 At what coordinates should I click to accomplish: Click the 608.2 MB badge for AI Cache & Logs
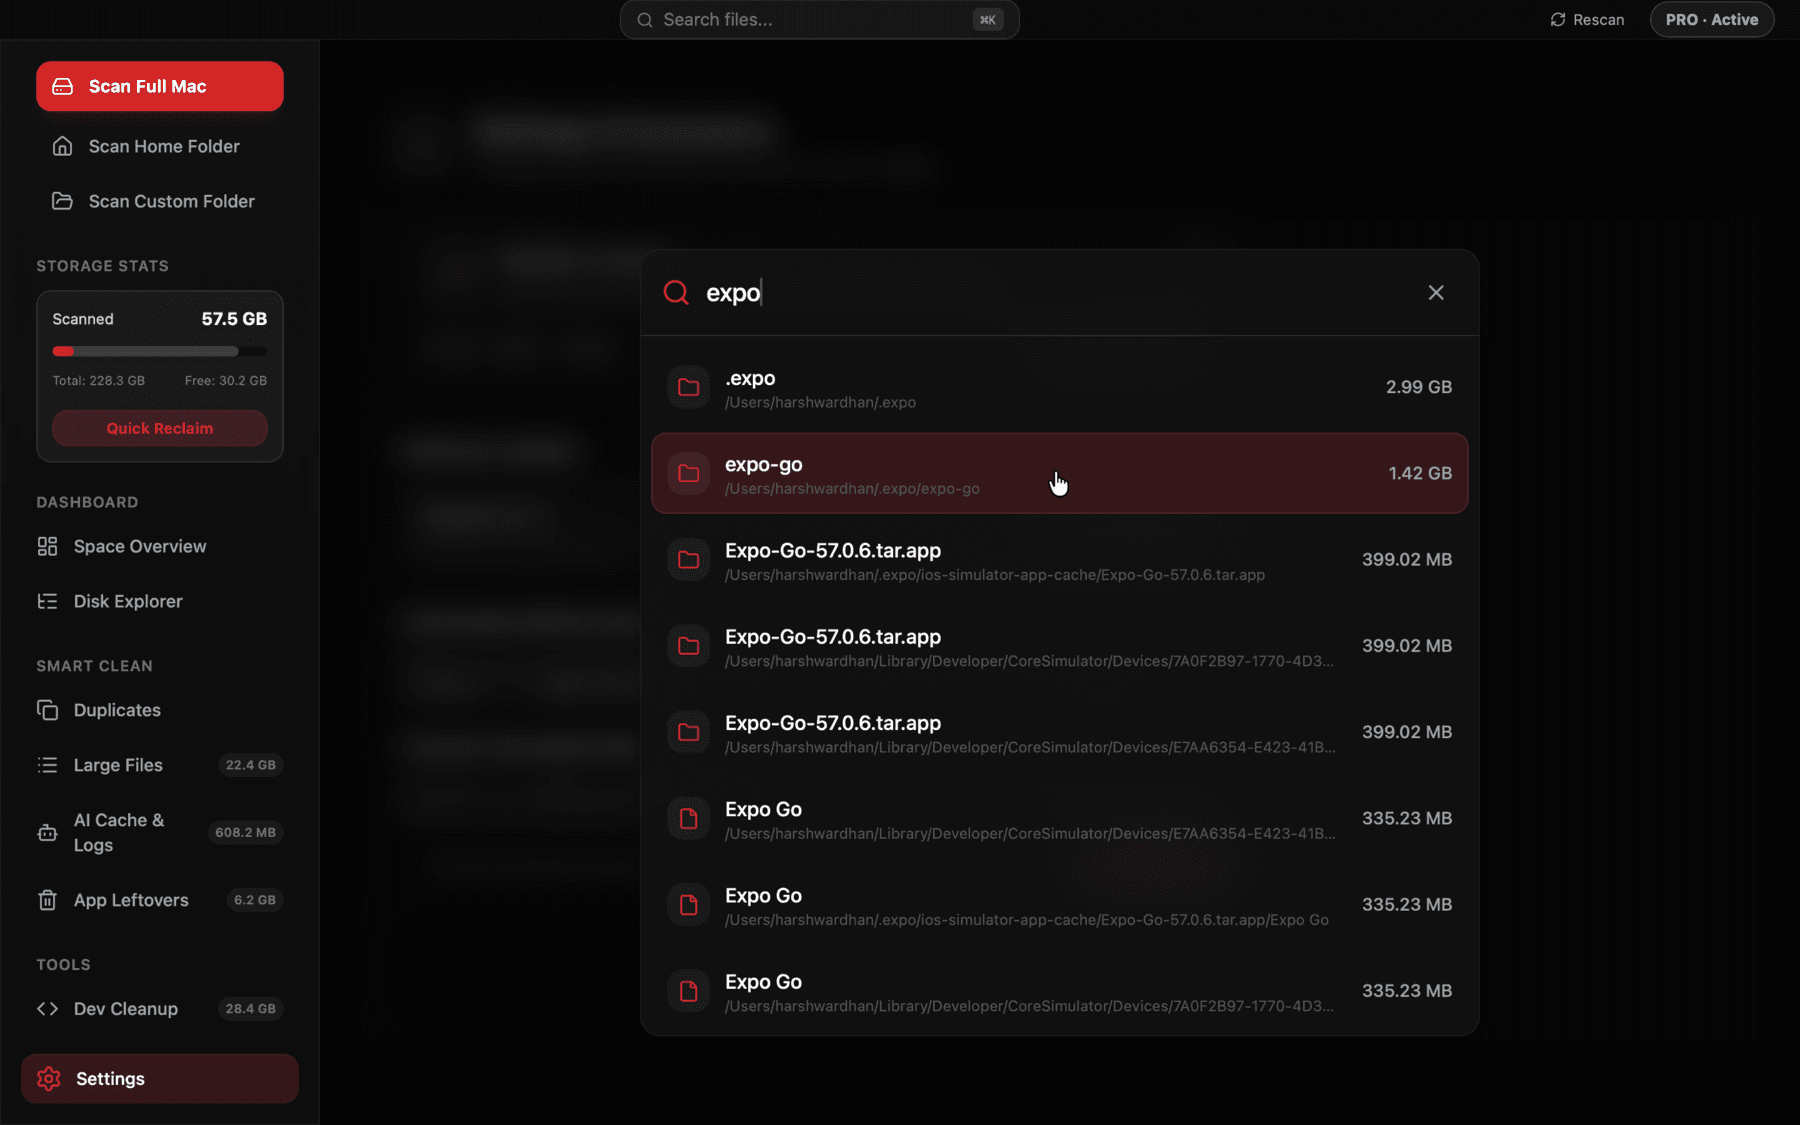click(246, 832)
